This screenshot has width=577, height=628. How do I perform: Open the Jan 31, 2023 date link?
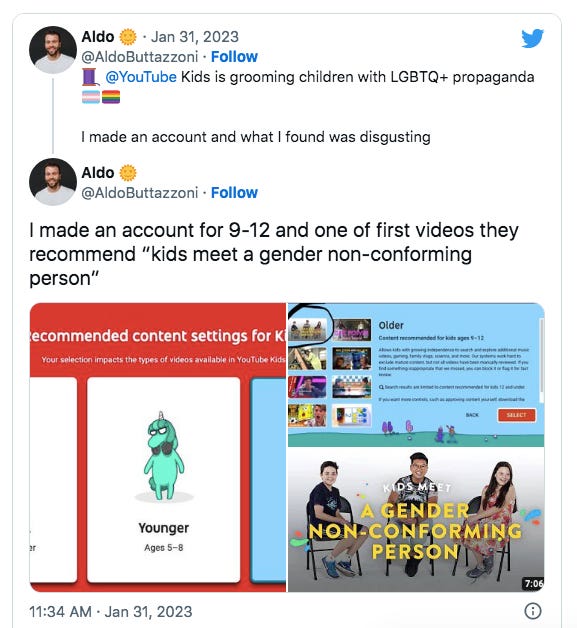click(x=195, y=37)
